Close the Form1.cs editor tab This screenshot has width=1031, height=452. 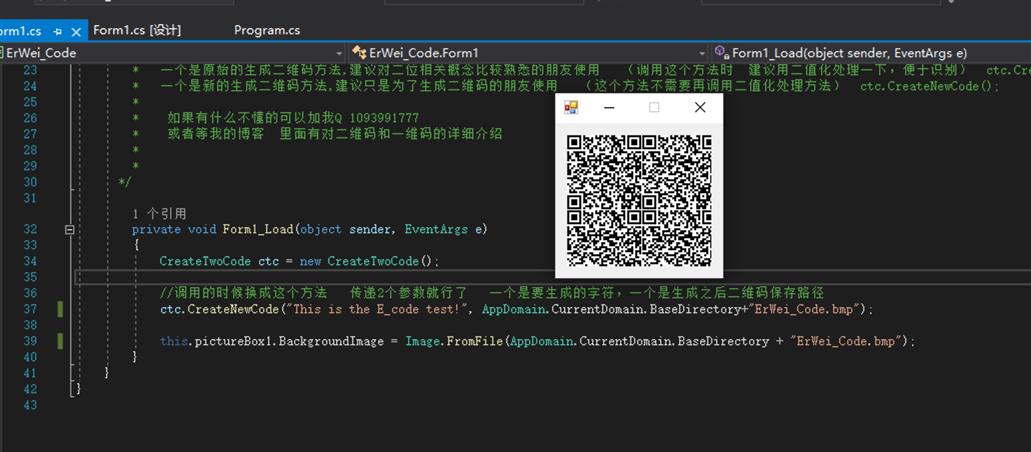point(77,31)
